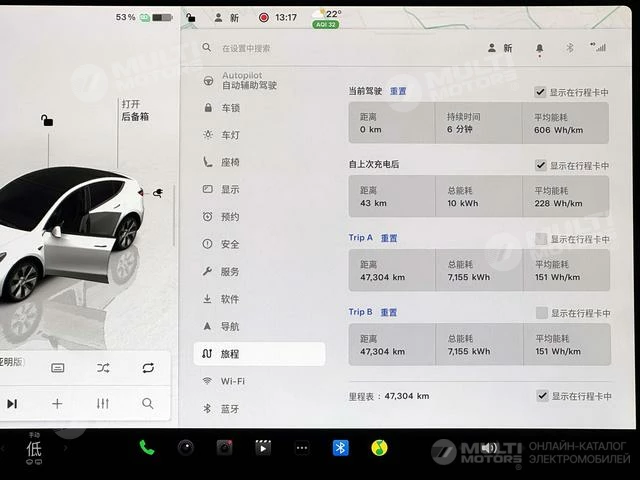Click the settings search field
The width and height of the screenshot is (640, 480).
(246, 49)
